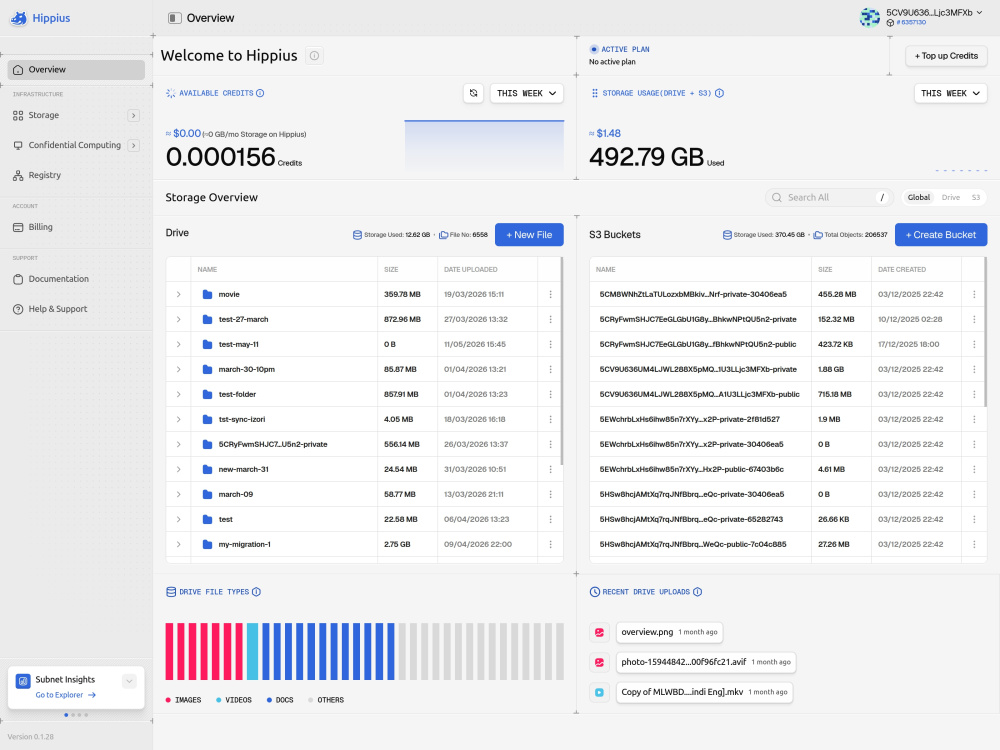
Task: Click the image icon beside the .avif upload
Action: tap(599, 662)
